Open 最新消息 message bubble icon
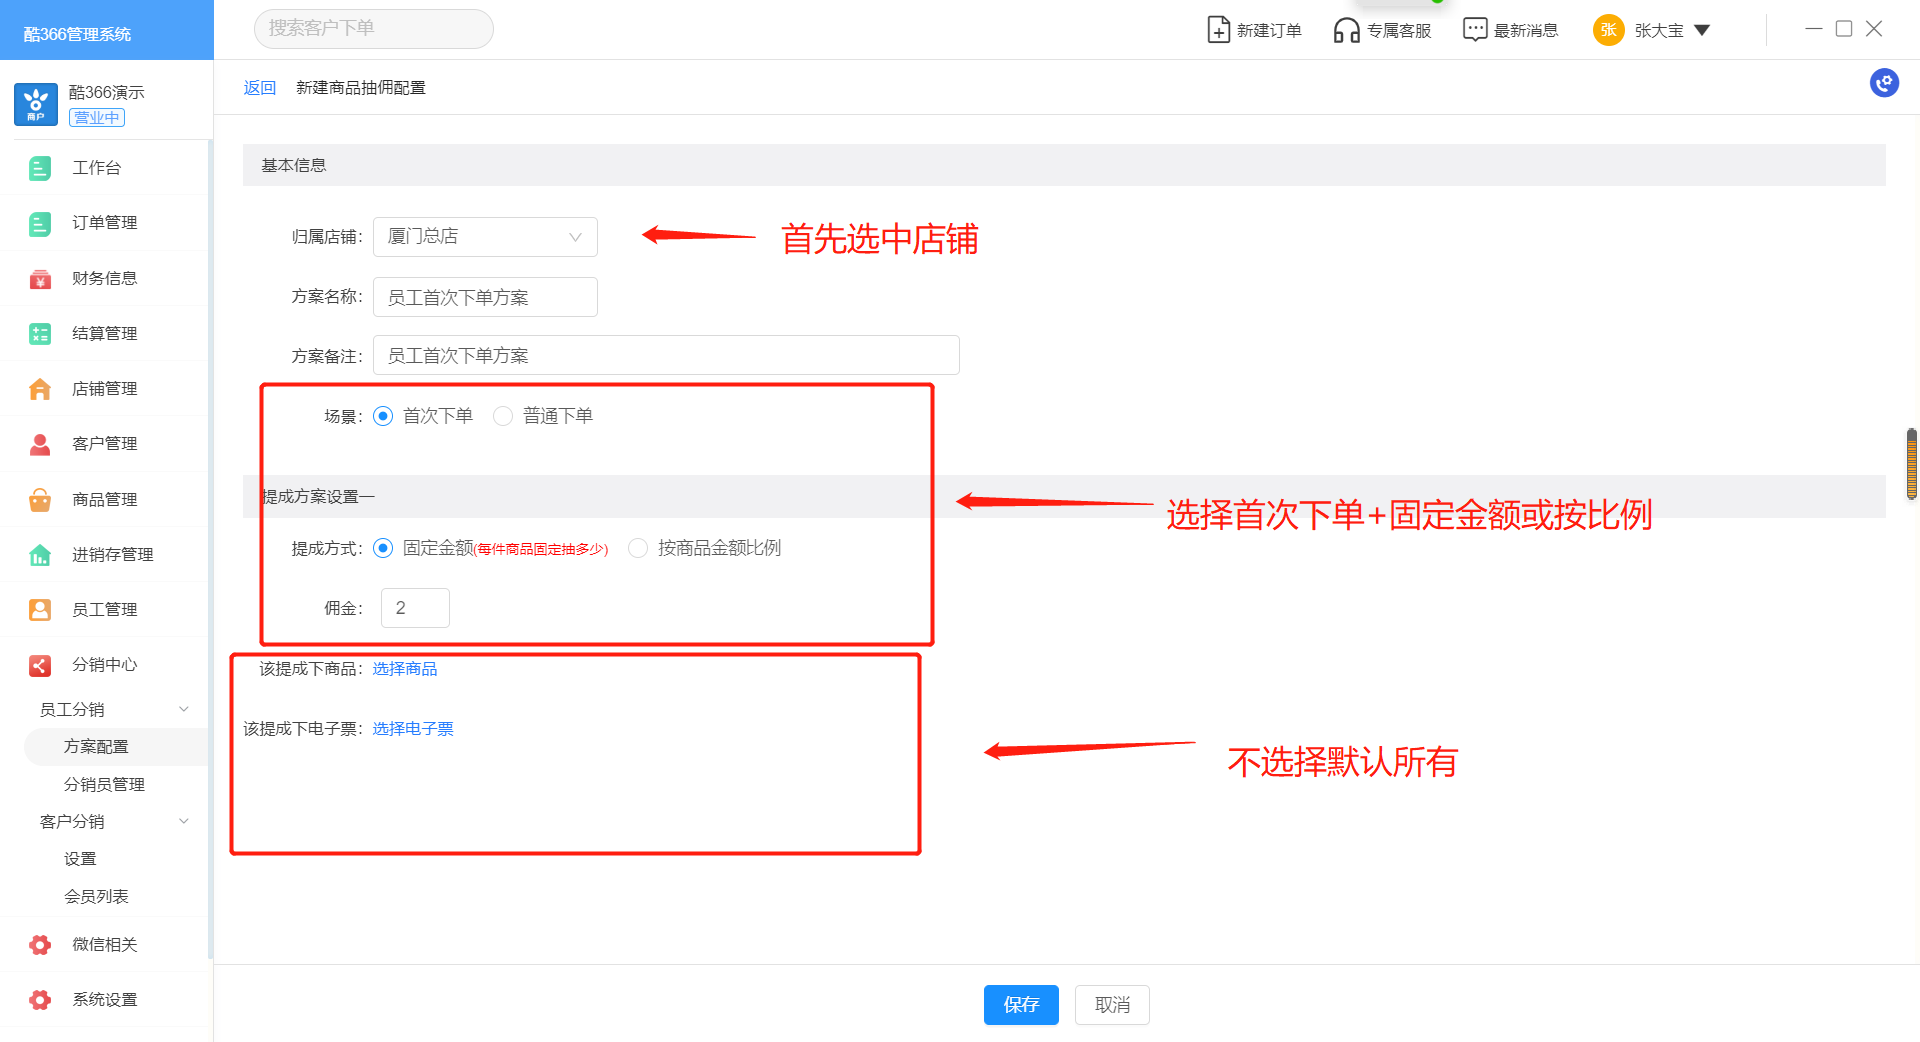 click(1474, 30)
